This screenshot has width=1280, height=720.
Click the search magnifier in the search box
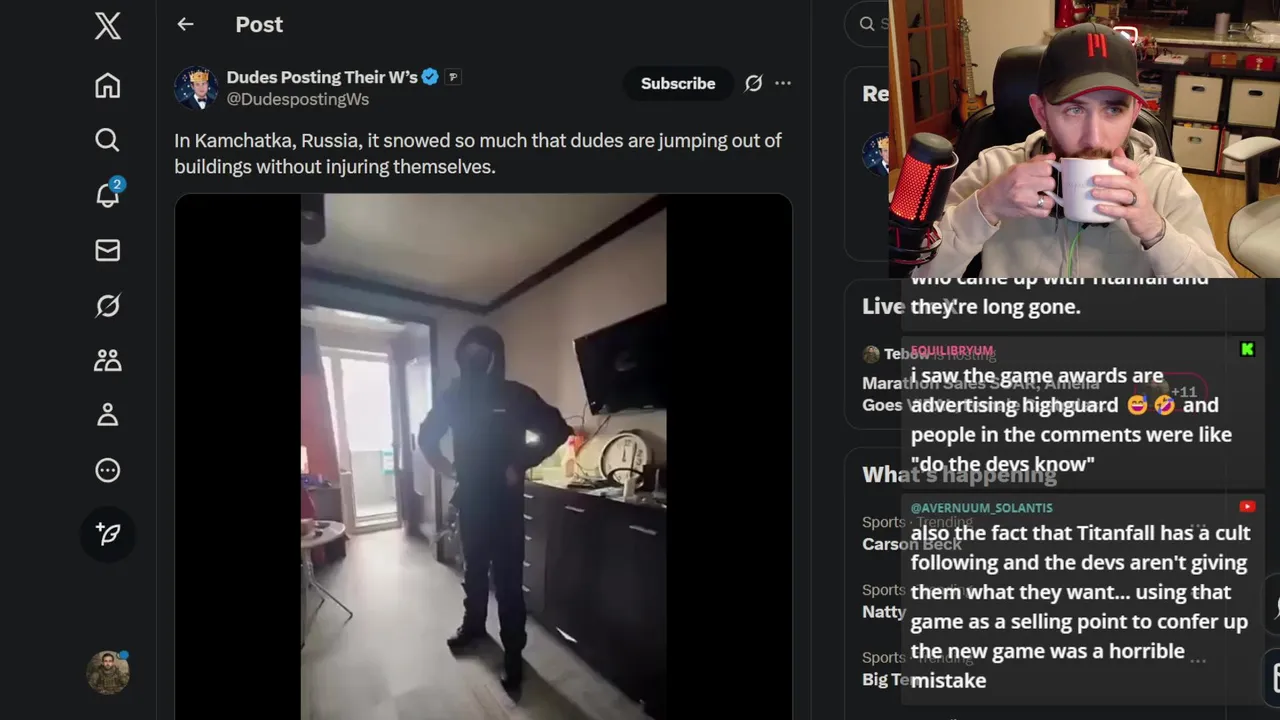(x=867, y=24)
